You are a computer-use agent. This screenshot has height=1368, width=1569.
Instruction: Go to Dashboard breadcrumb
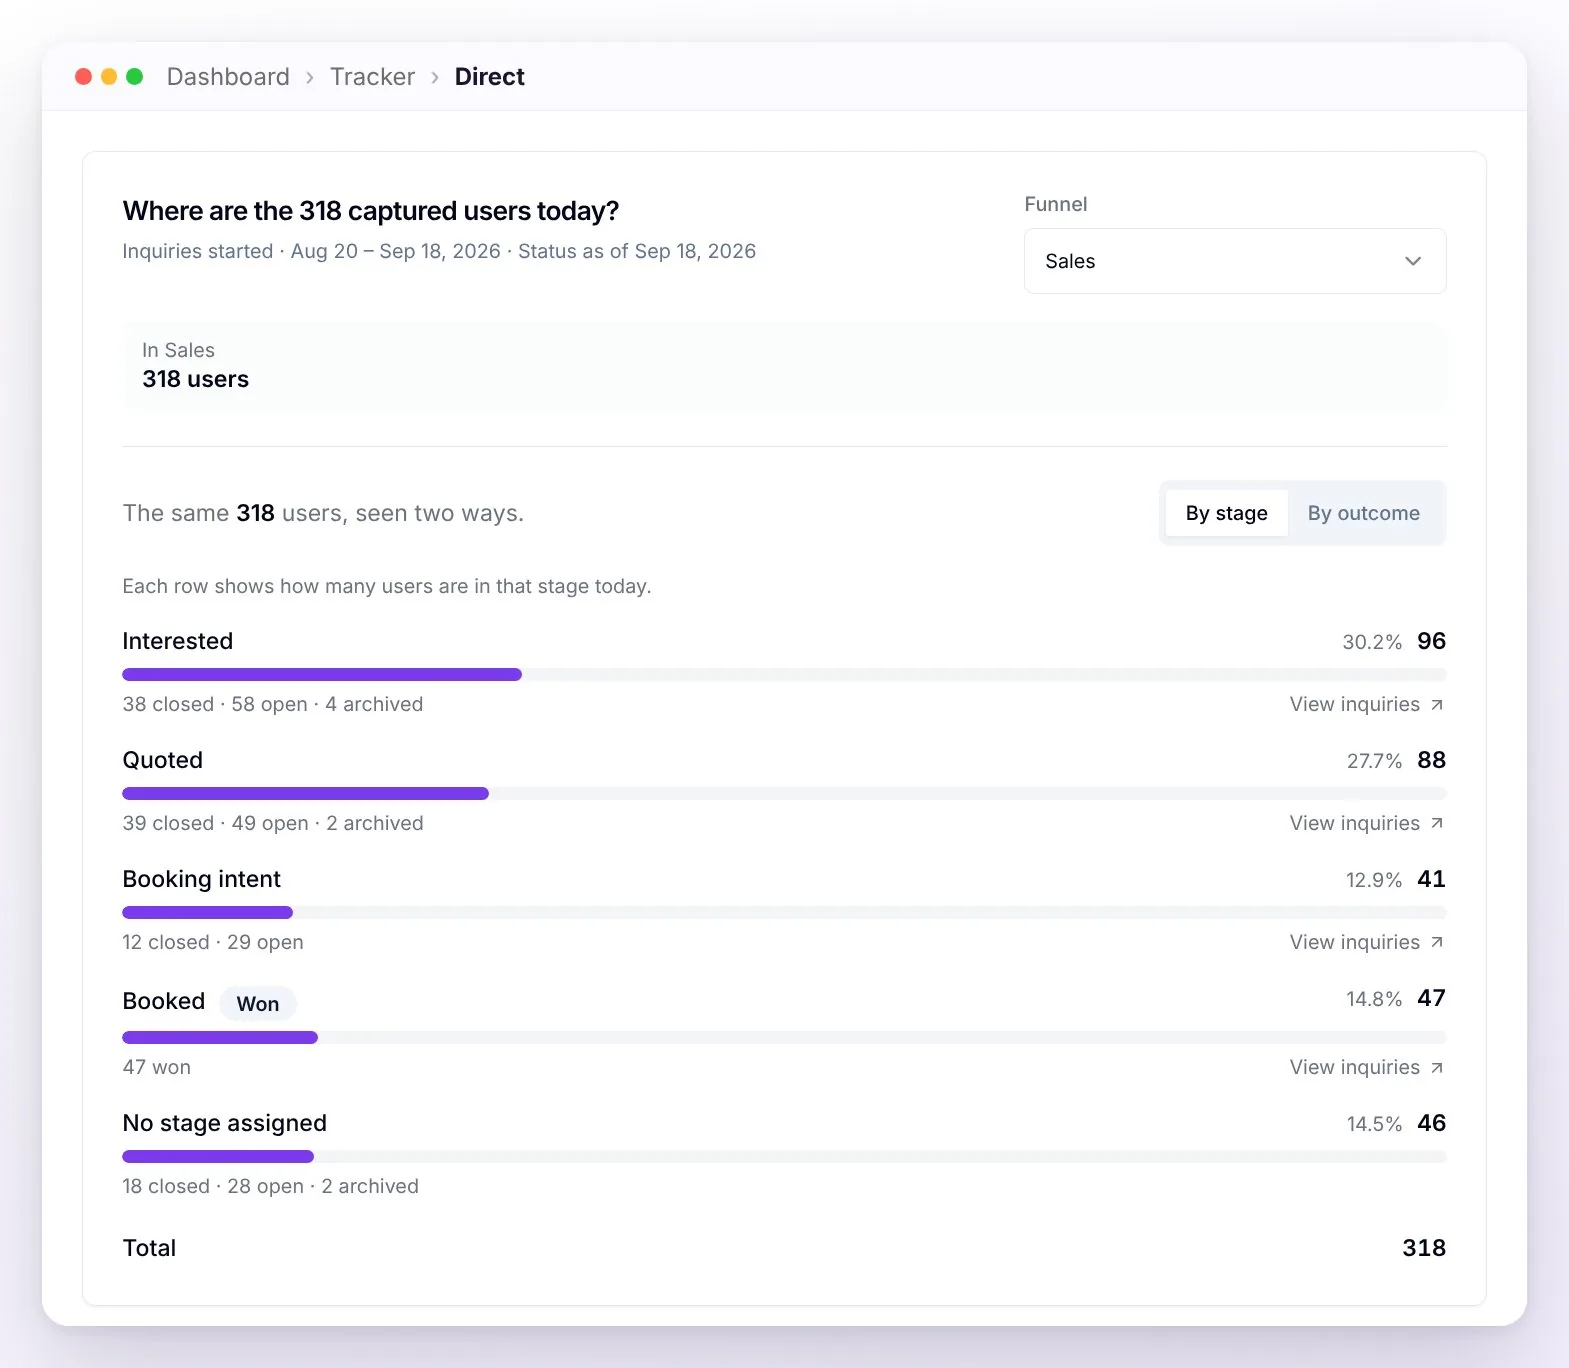[228, 77]
